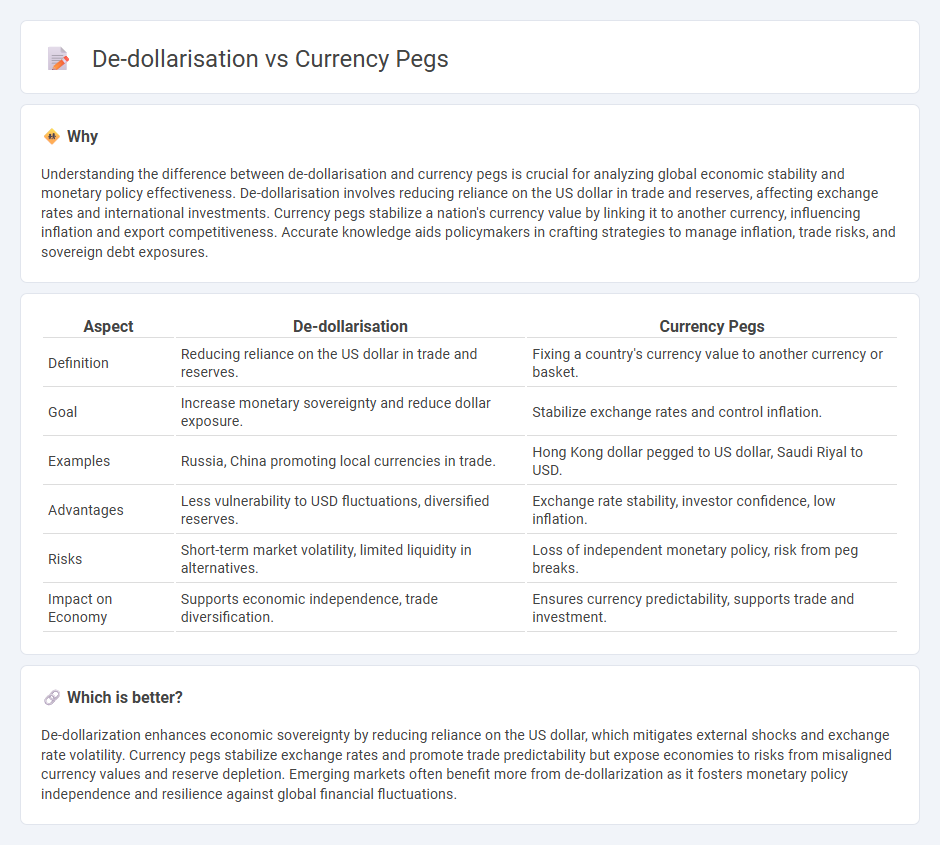Click cell 'Increase monetary sovereignty and reduce dollar exposure'

click(350, 412)
